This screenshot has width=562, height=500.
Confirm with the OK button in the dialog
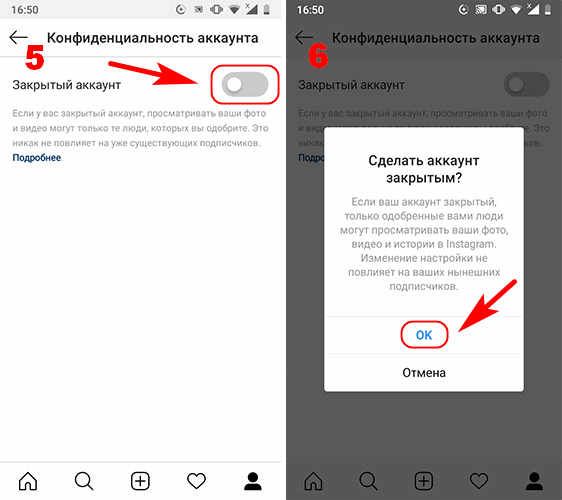(x=424, y=335)
